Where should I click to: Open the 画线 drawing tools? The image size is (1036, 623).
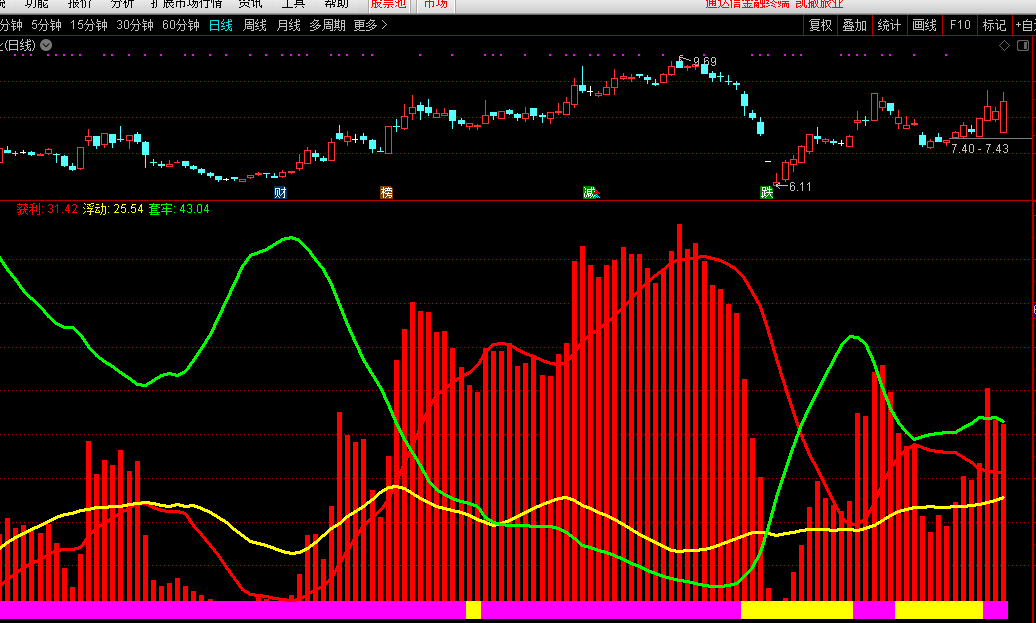click(x=924, y=25)
